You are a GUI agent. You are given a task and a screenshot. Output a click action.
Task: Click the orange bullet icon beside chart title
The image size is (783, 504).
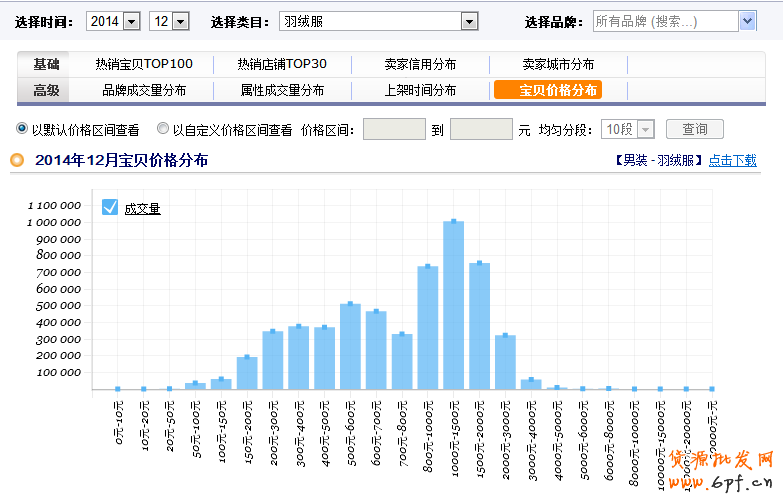tap(17, 160)
